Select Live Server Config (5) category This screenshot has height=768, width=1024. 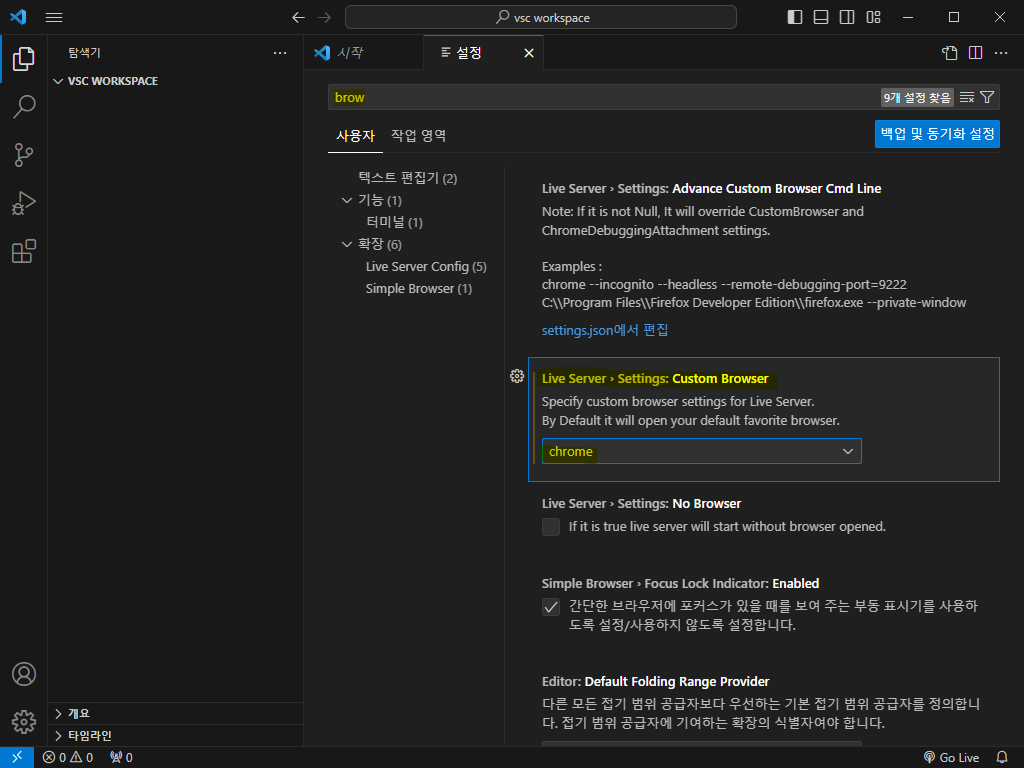[426, 266]
